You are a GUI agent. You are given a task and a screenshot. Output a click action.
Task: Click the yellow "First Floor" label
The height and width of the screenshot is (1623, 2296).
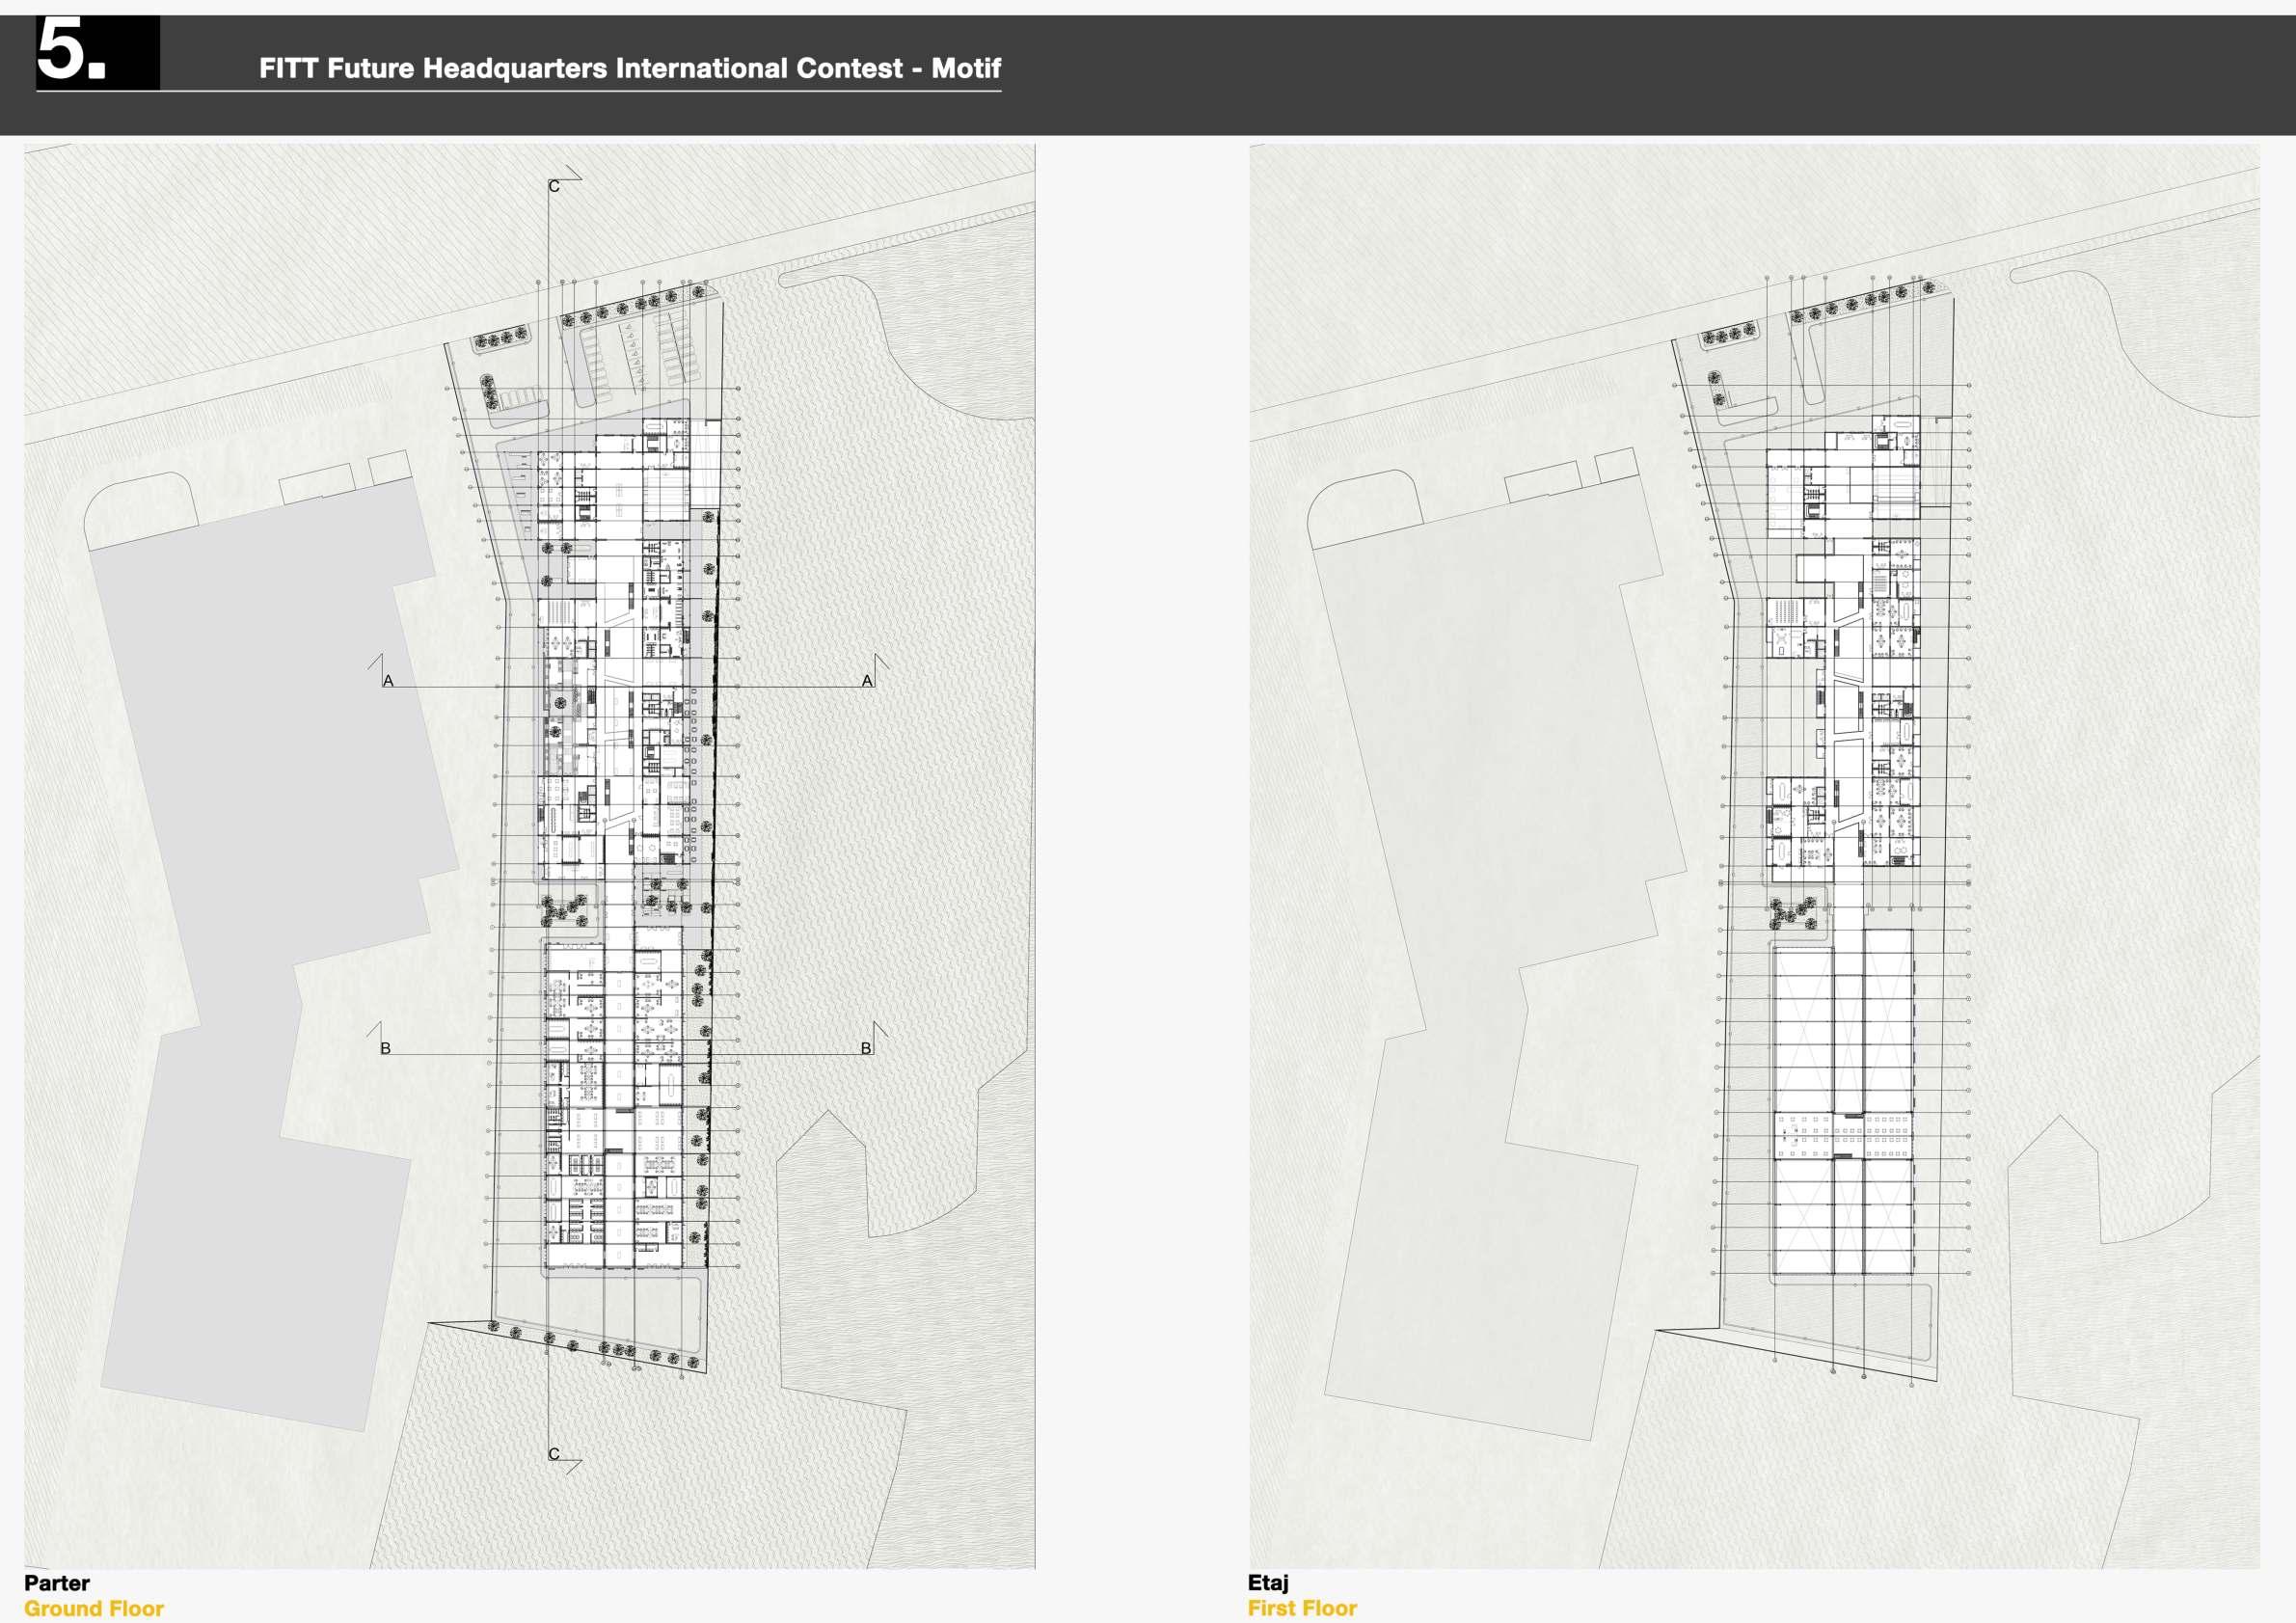[1302, 1608]
